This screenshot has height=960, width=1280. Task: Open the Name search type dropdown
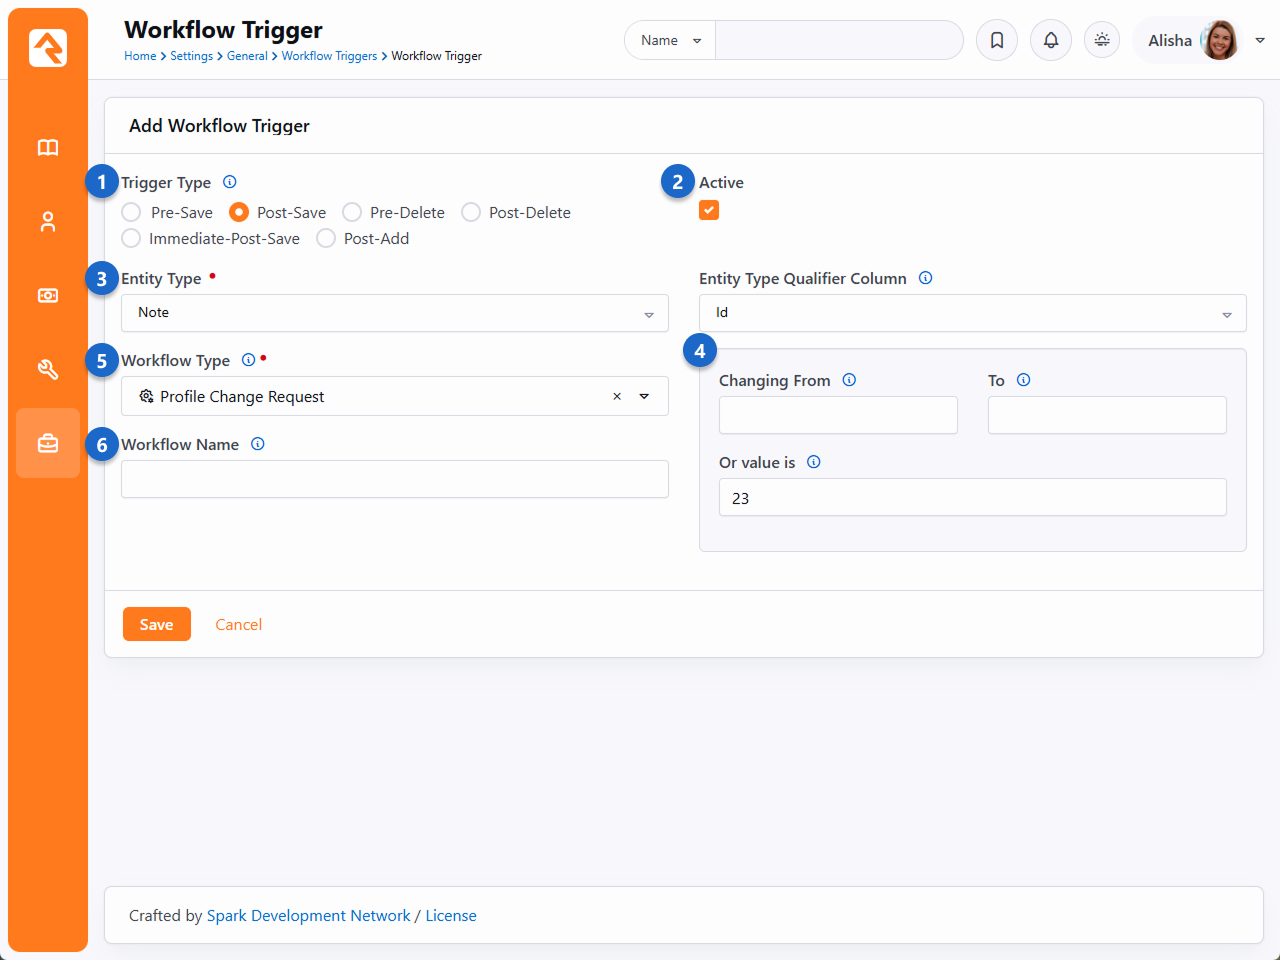(x=670, y=41)
